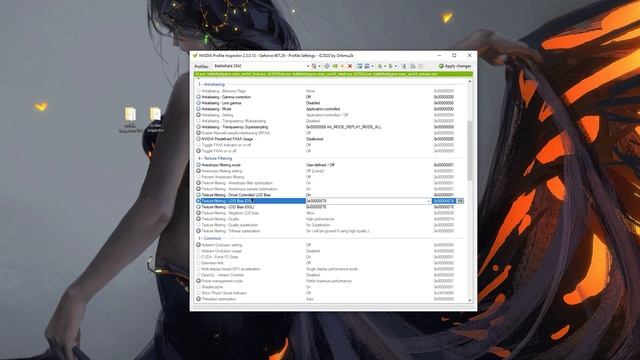640x360 pixels.
Task: Click the AA_MODE_REPLAY_MODE_ALL value
Action: 343,127
